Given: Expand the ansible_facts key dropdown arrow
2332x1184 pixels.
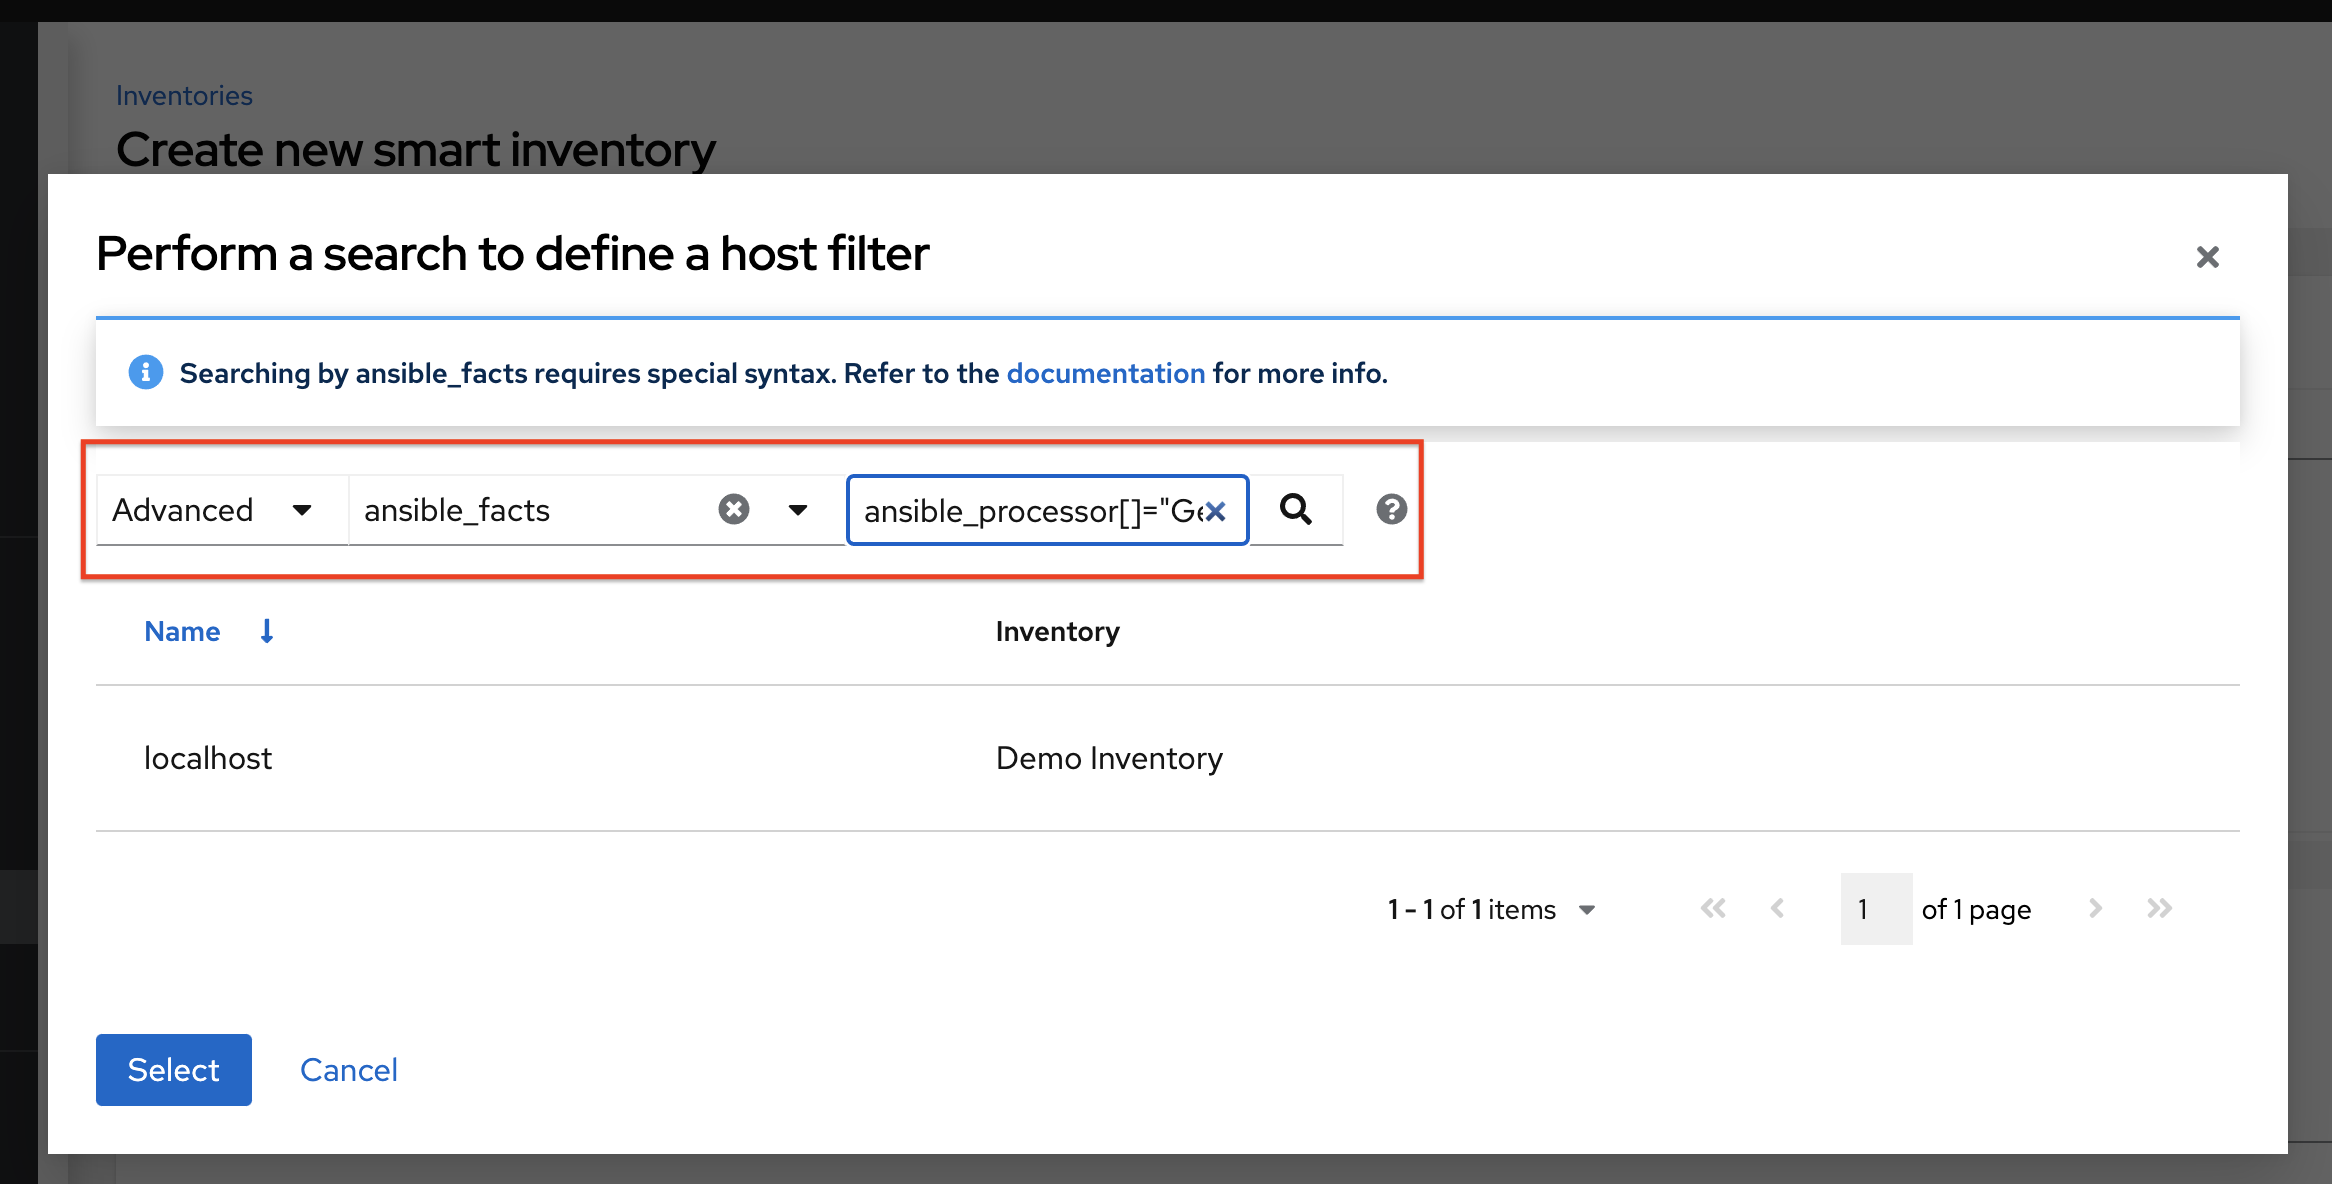Looking at the screenshot, I should (x=798, y=510).
